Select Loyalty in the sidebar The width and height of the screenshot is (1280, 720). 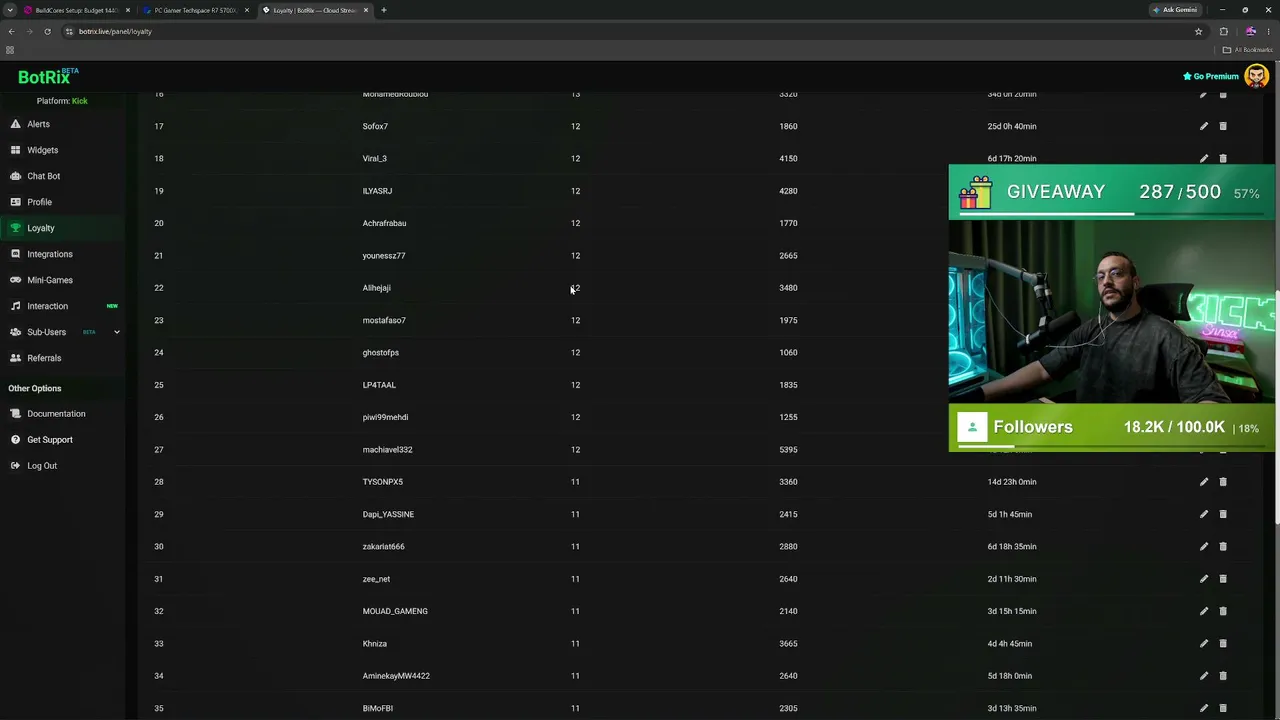(x=62, y=228)
